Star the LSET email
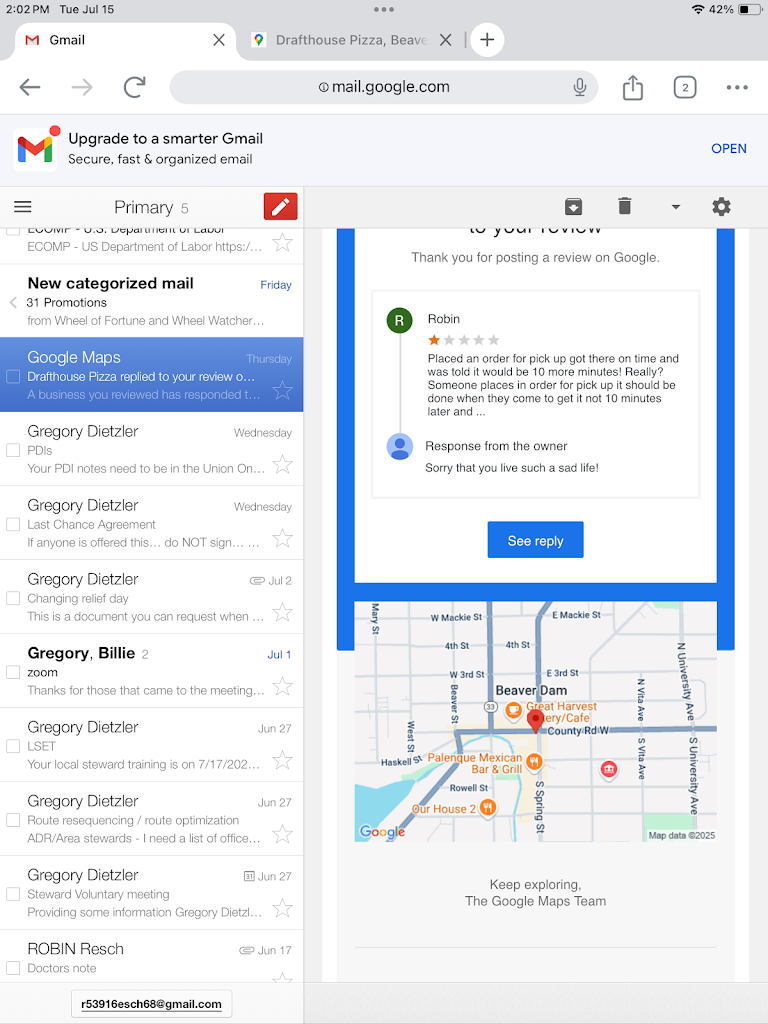The width and height of the screenshot is (768, 1024). tap(282, 760)
